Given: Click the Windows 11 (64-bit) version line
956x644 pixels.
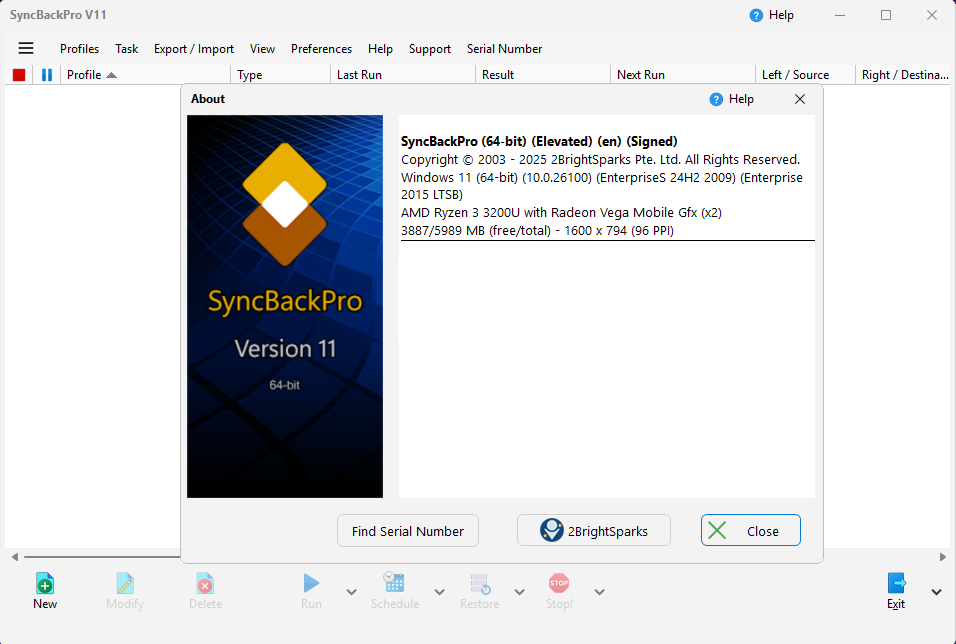Looking at the screenshot, I should pyautogui.click(x=602, y=186).
